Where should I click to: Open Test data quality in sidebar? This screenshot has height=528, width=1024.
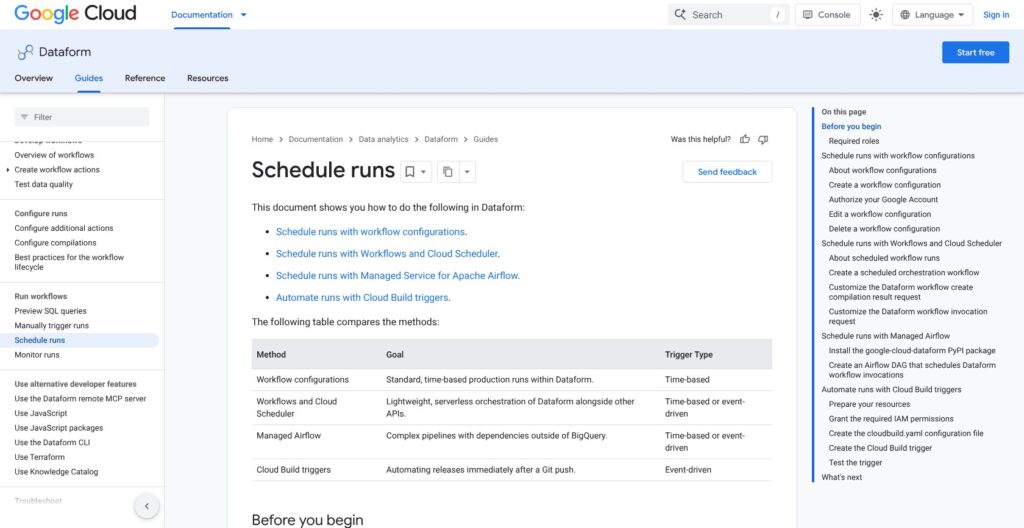click(44, 184)
